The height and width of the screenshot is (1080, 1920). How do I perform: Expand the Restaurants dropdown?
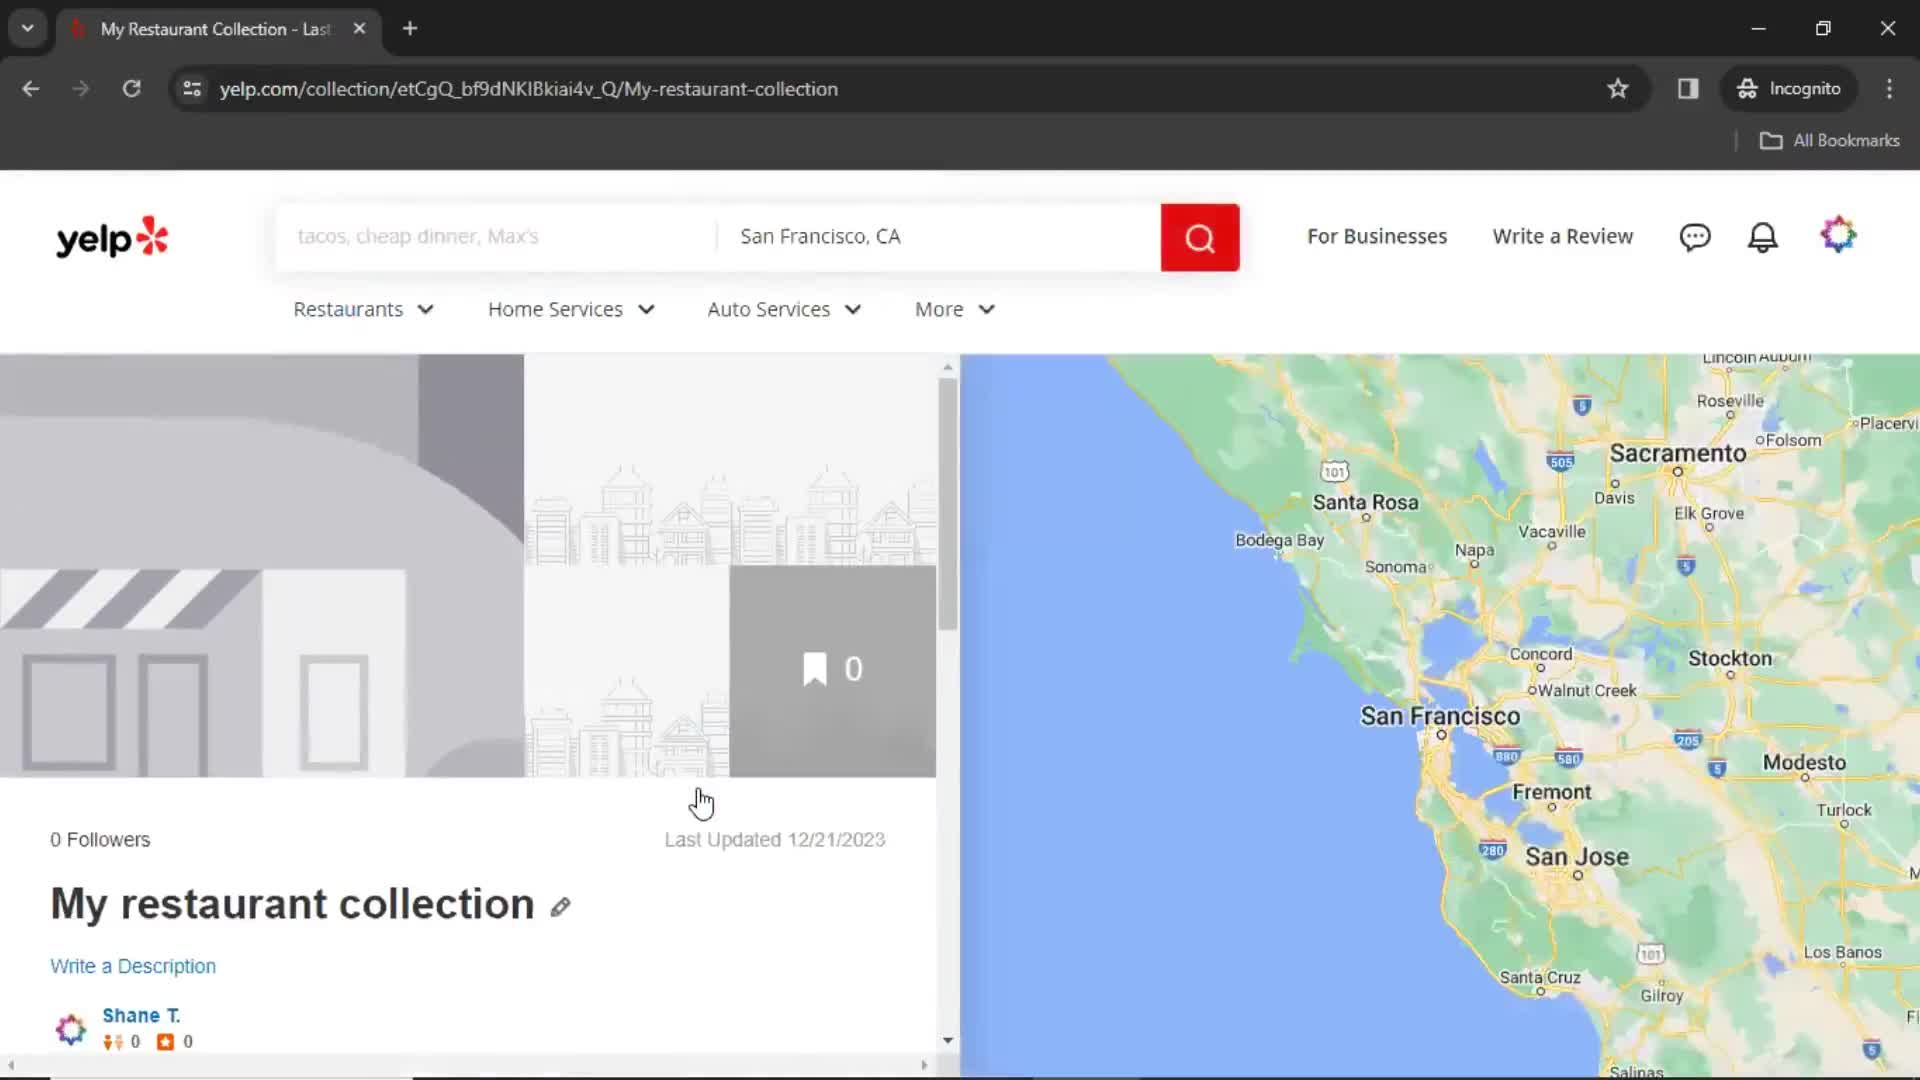pyautogui.click(x=363, y=310)
